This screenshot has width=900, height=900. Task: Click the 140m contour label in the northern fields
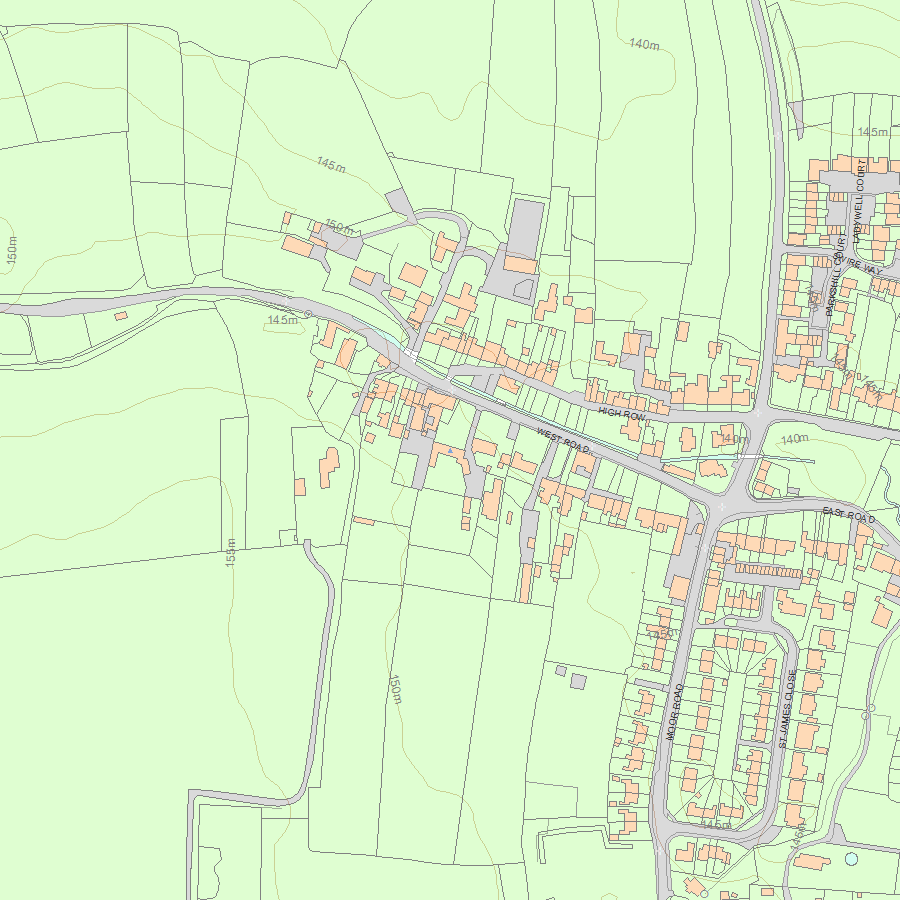click(x=644, y=44)
